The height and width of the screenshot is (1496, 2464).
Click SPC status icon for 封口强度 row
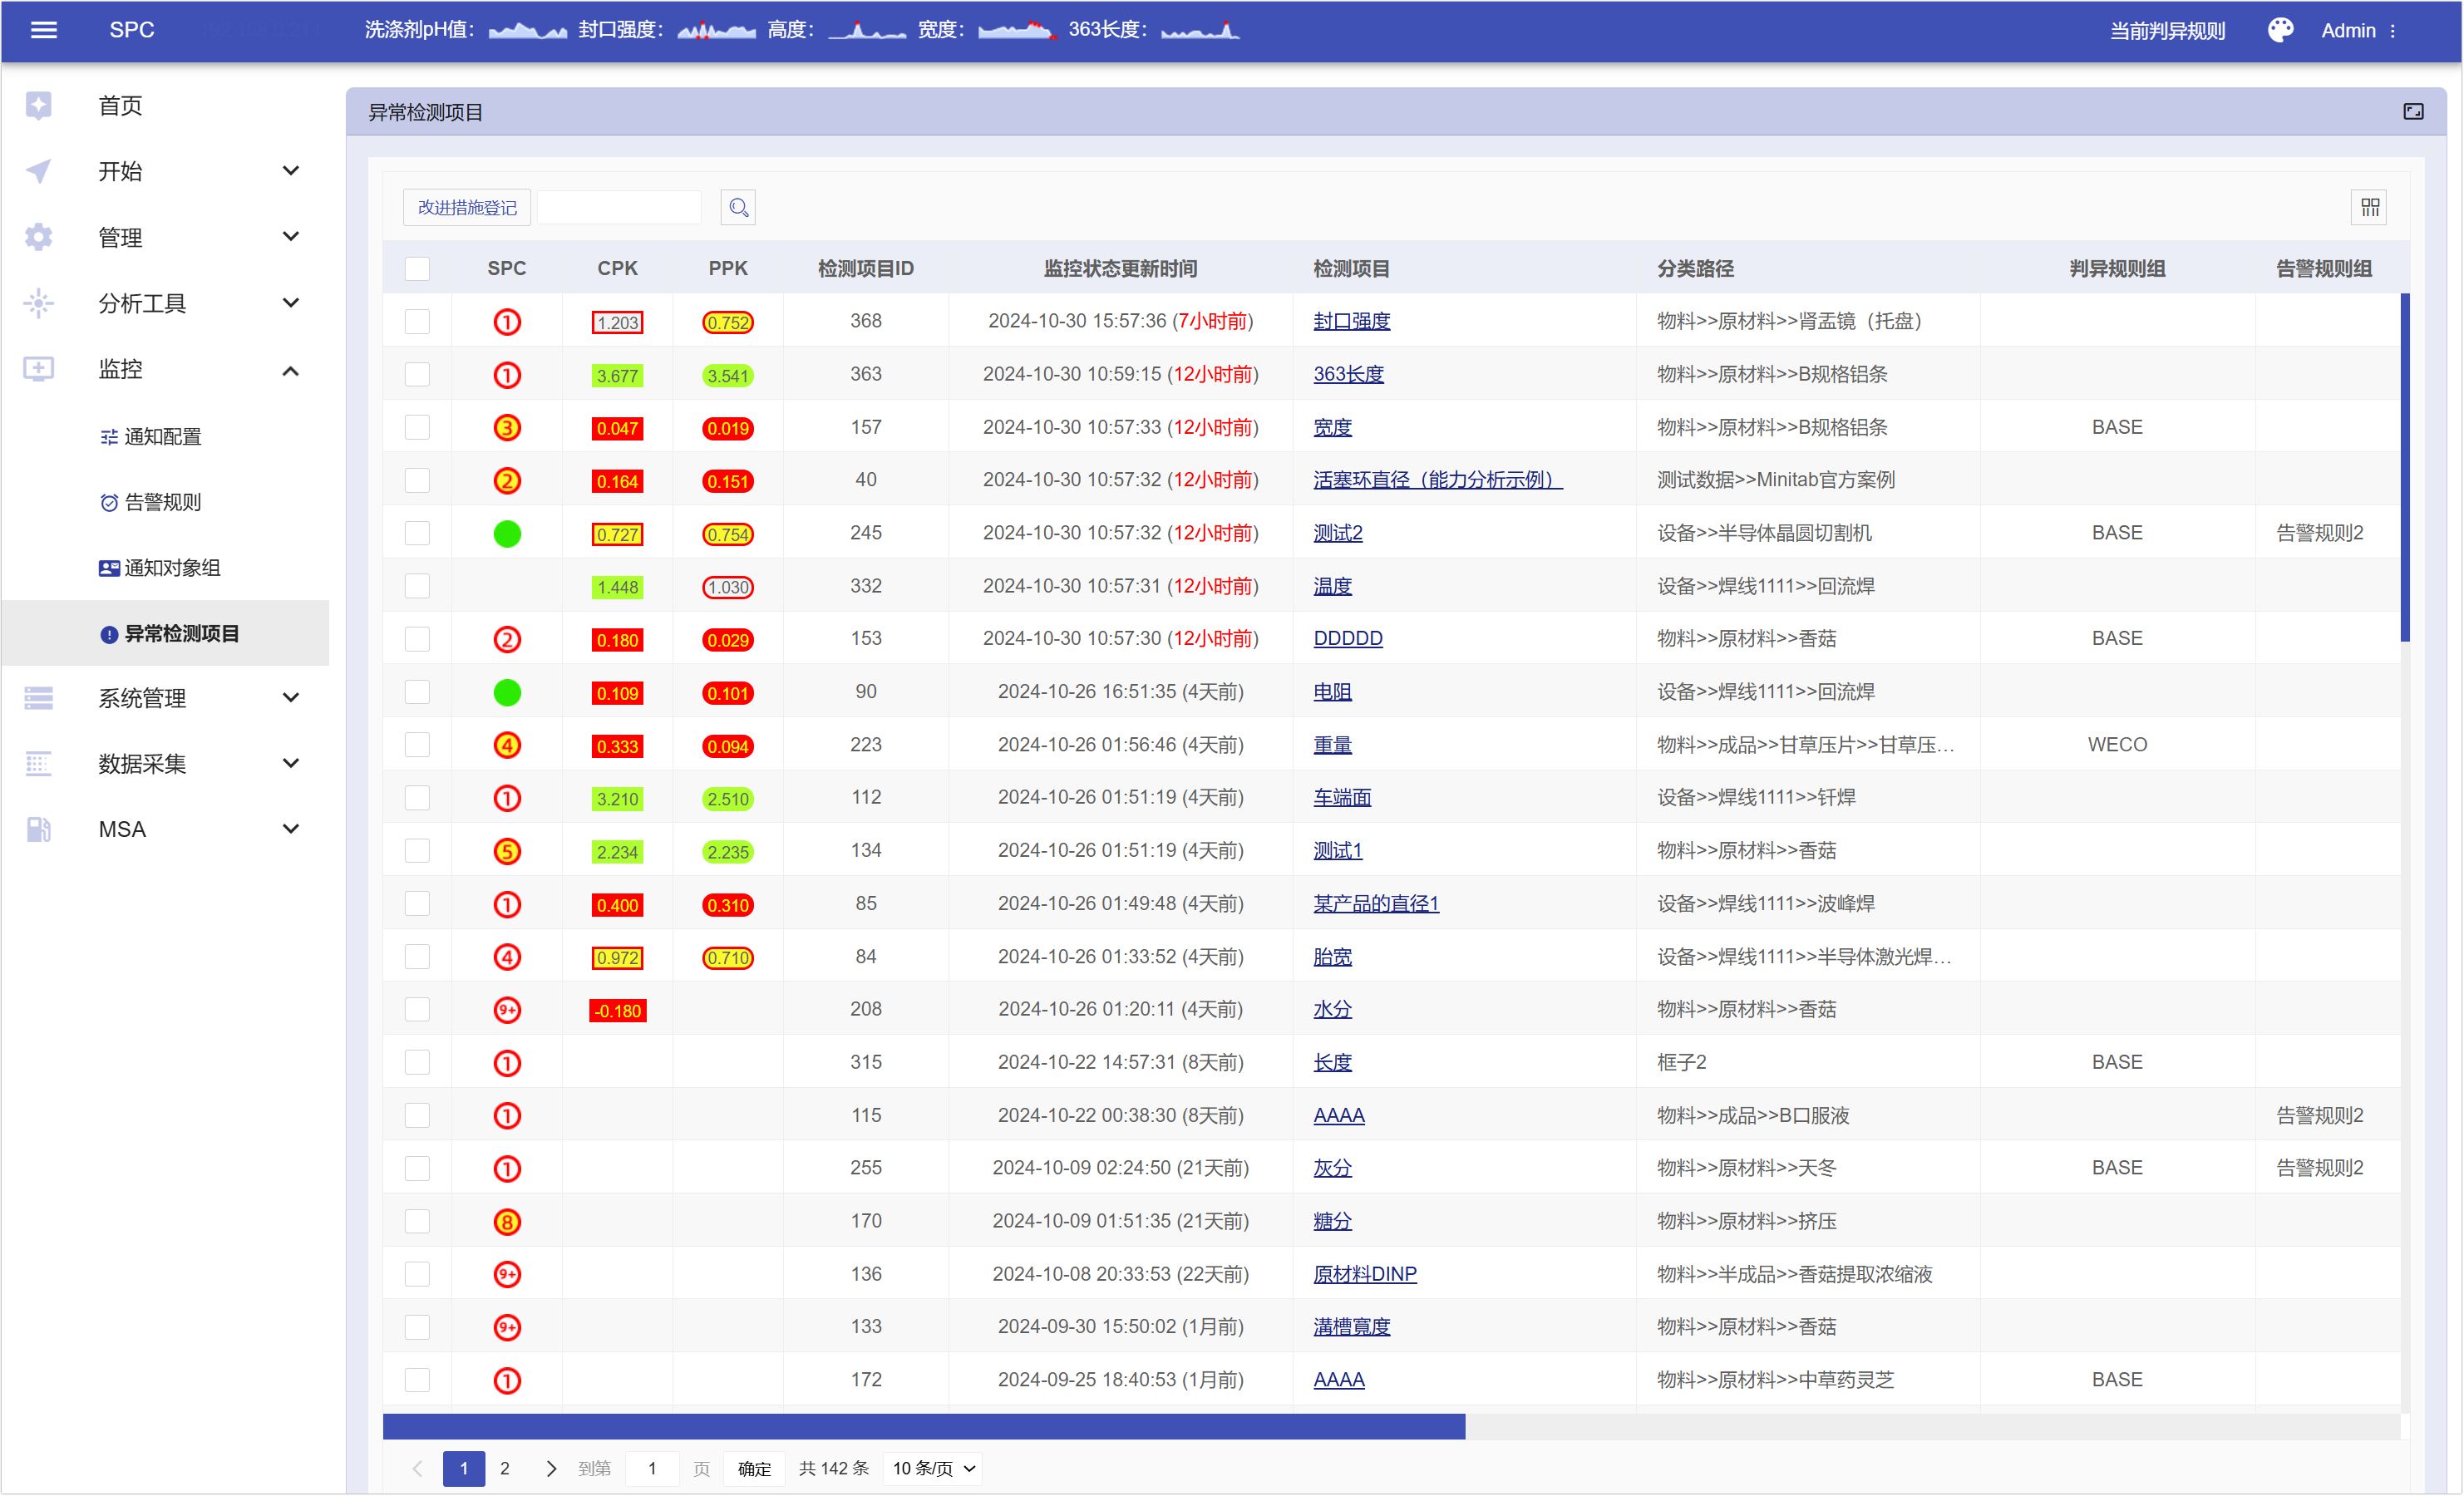tap(507, 322)
